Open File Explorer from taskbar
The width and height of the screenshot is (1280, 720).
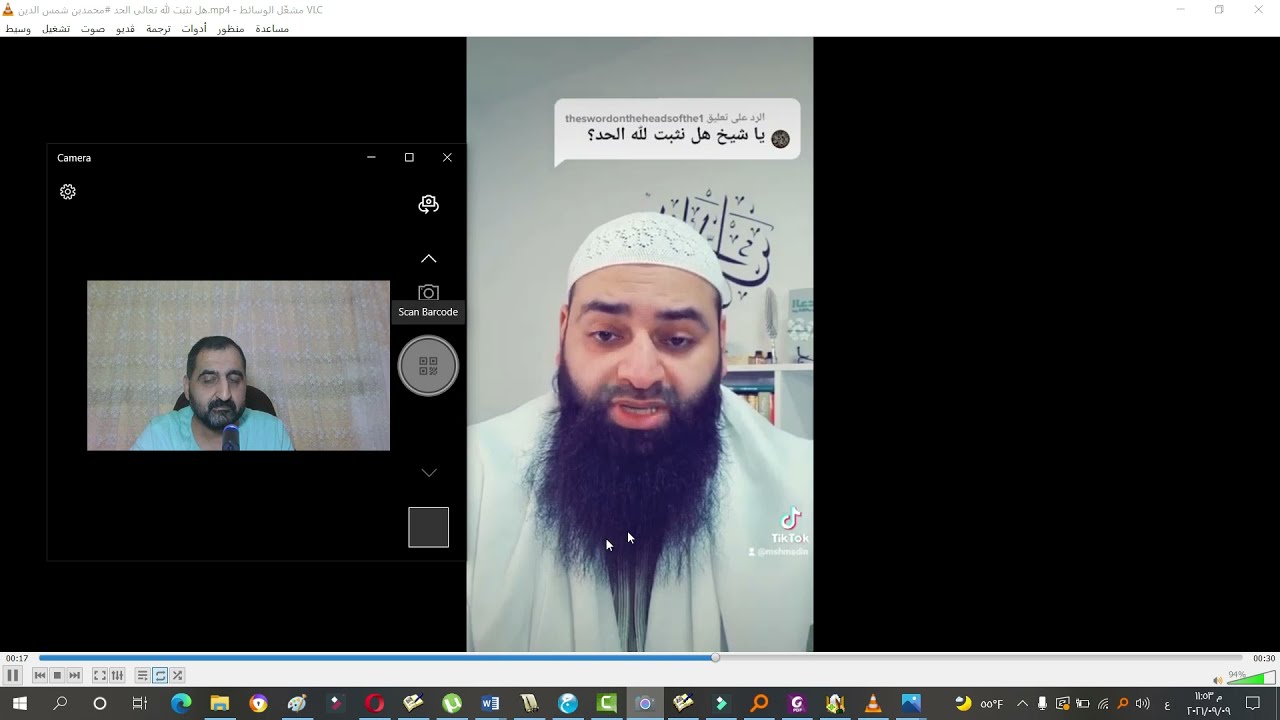220,704
